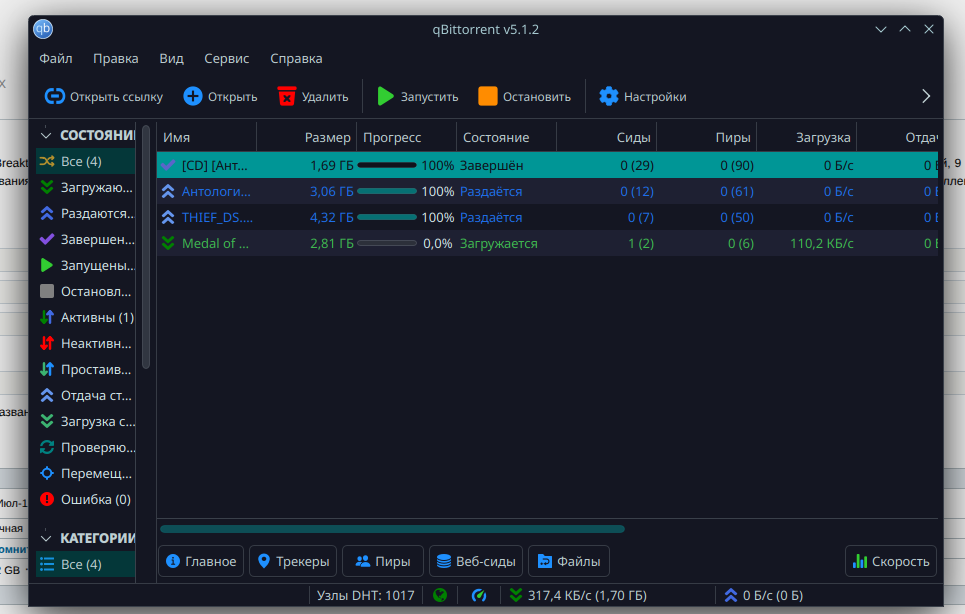965x614 pixels.
Task: Sort by the Пиры column header
Action: [707, 137]
